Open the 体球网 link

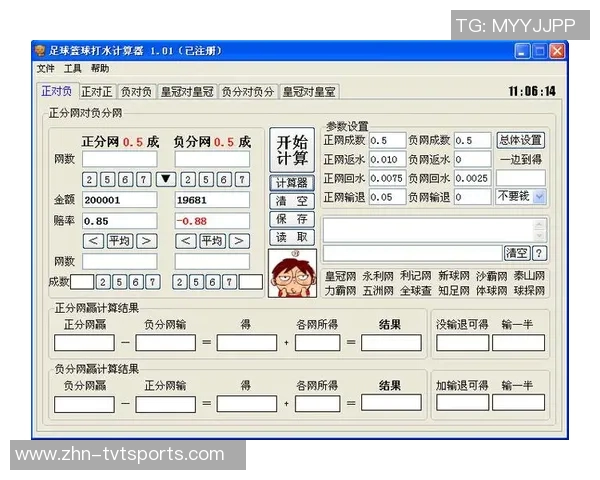pos(492,291)
